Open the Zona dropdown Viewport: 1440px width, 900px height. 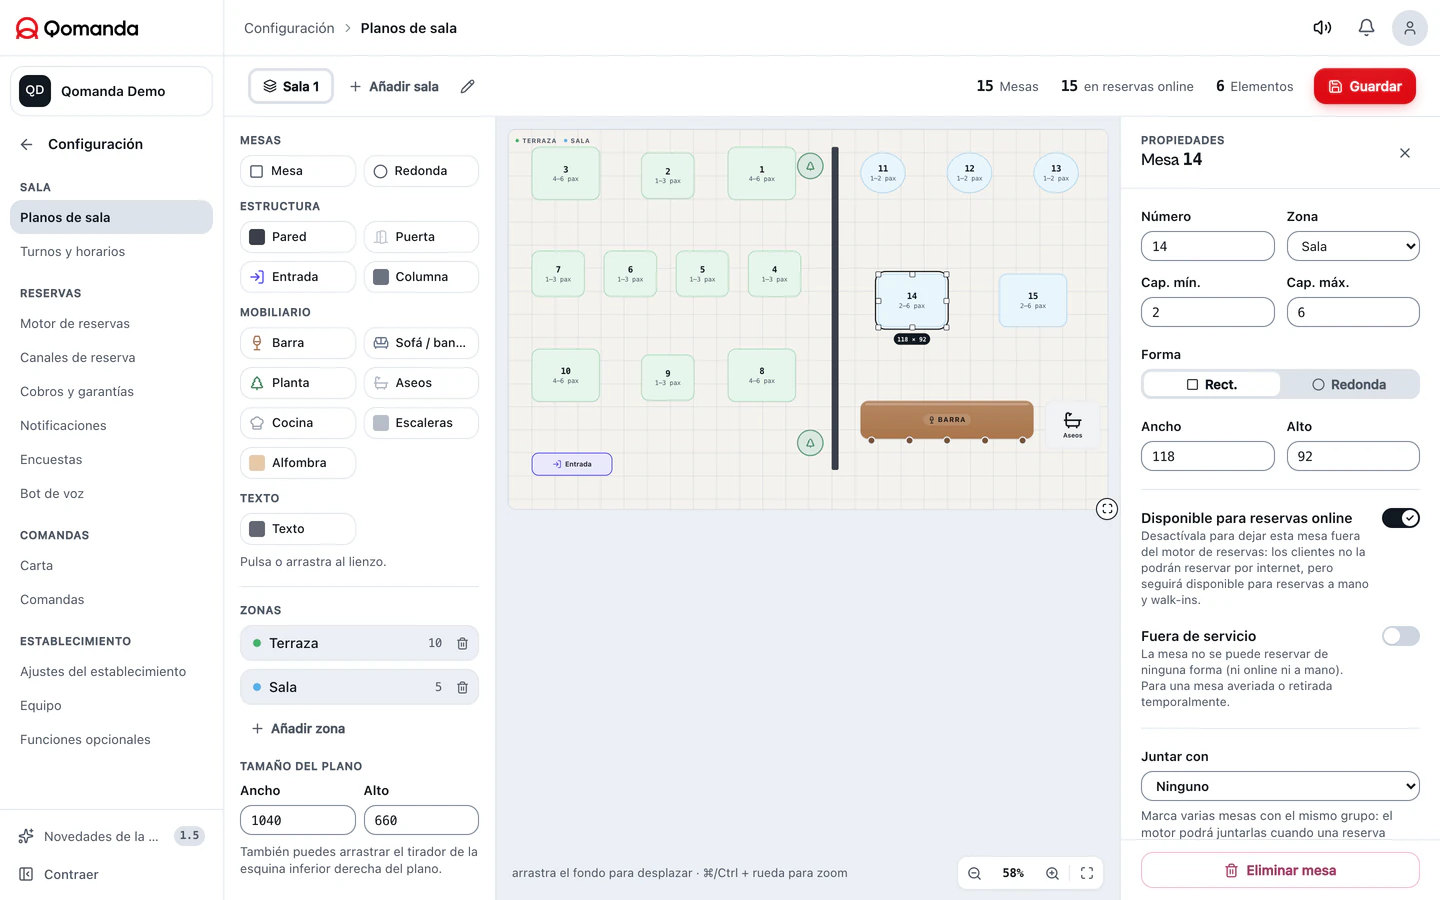[1353, 246]
